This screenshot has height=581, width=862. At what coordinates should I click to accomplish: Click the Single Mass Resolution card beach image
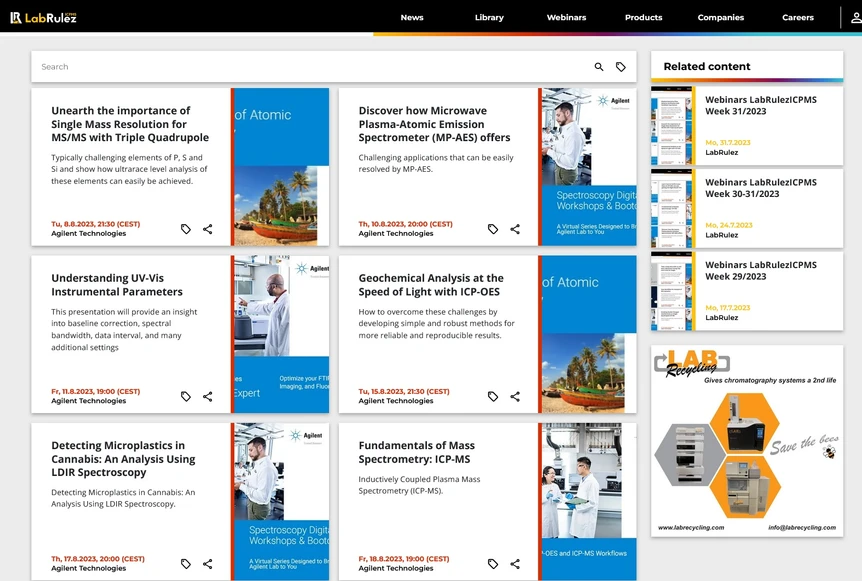281,167
